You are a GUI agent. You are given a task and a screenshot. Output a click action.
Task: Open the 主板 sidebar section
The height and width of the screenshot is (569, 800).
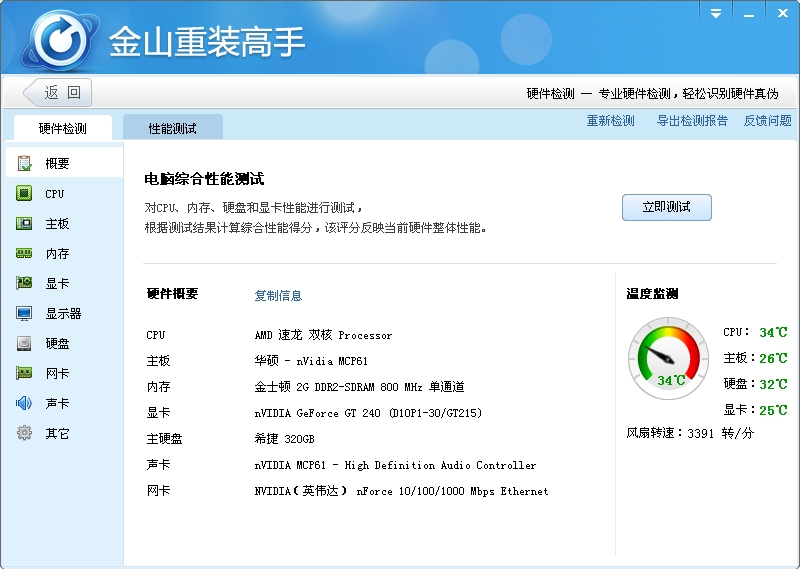(x=64, y=224)
